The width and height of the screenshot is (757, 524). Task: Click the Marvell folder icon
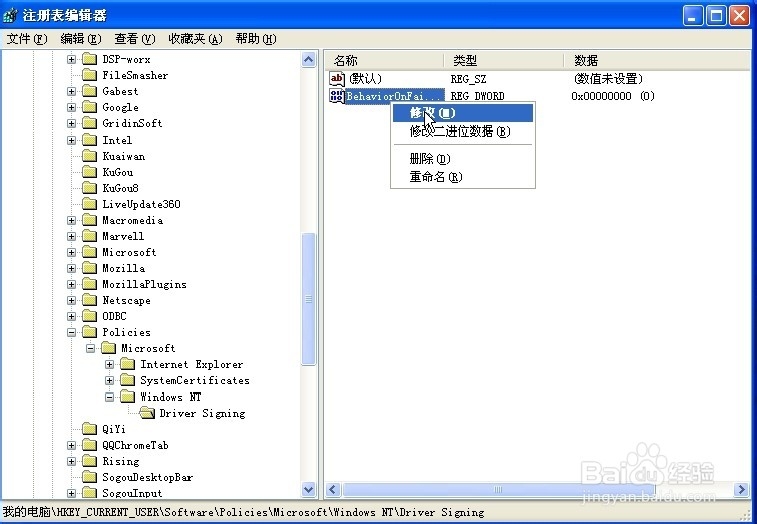tap(89, 236)
